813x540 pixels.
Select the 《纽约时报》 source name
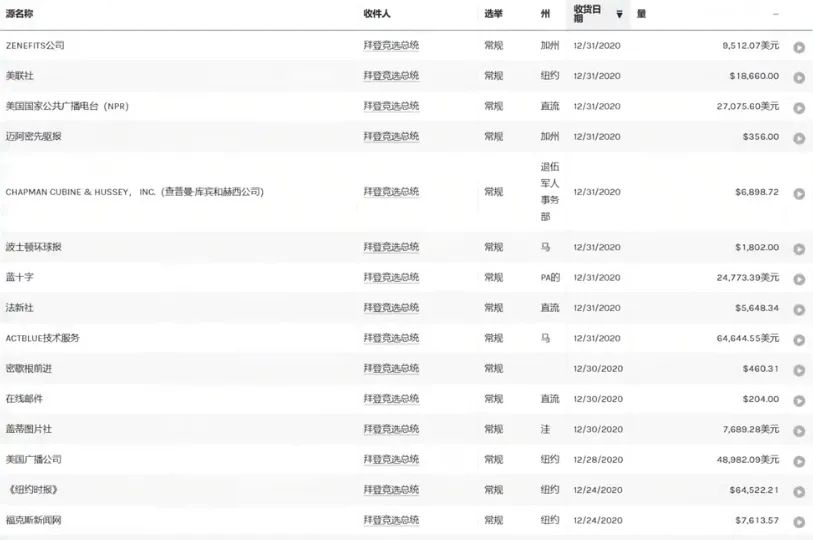[33, 490]
